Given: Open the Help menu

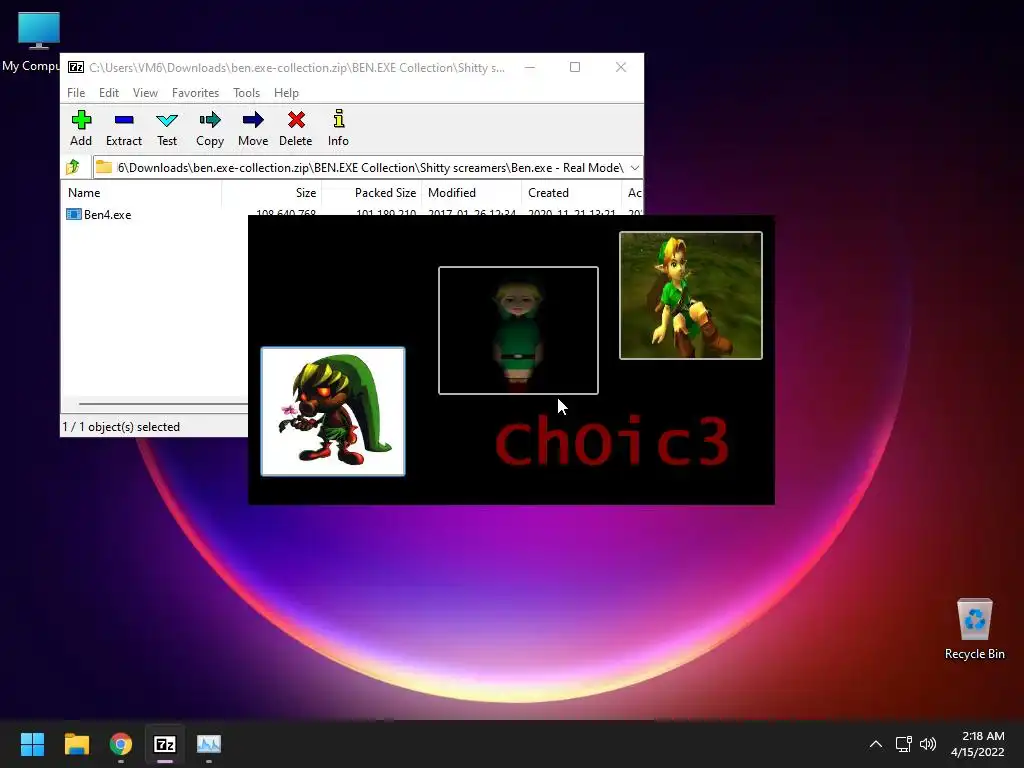Looking at the screenshot, I should (x=286, y=93).
